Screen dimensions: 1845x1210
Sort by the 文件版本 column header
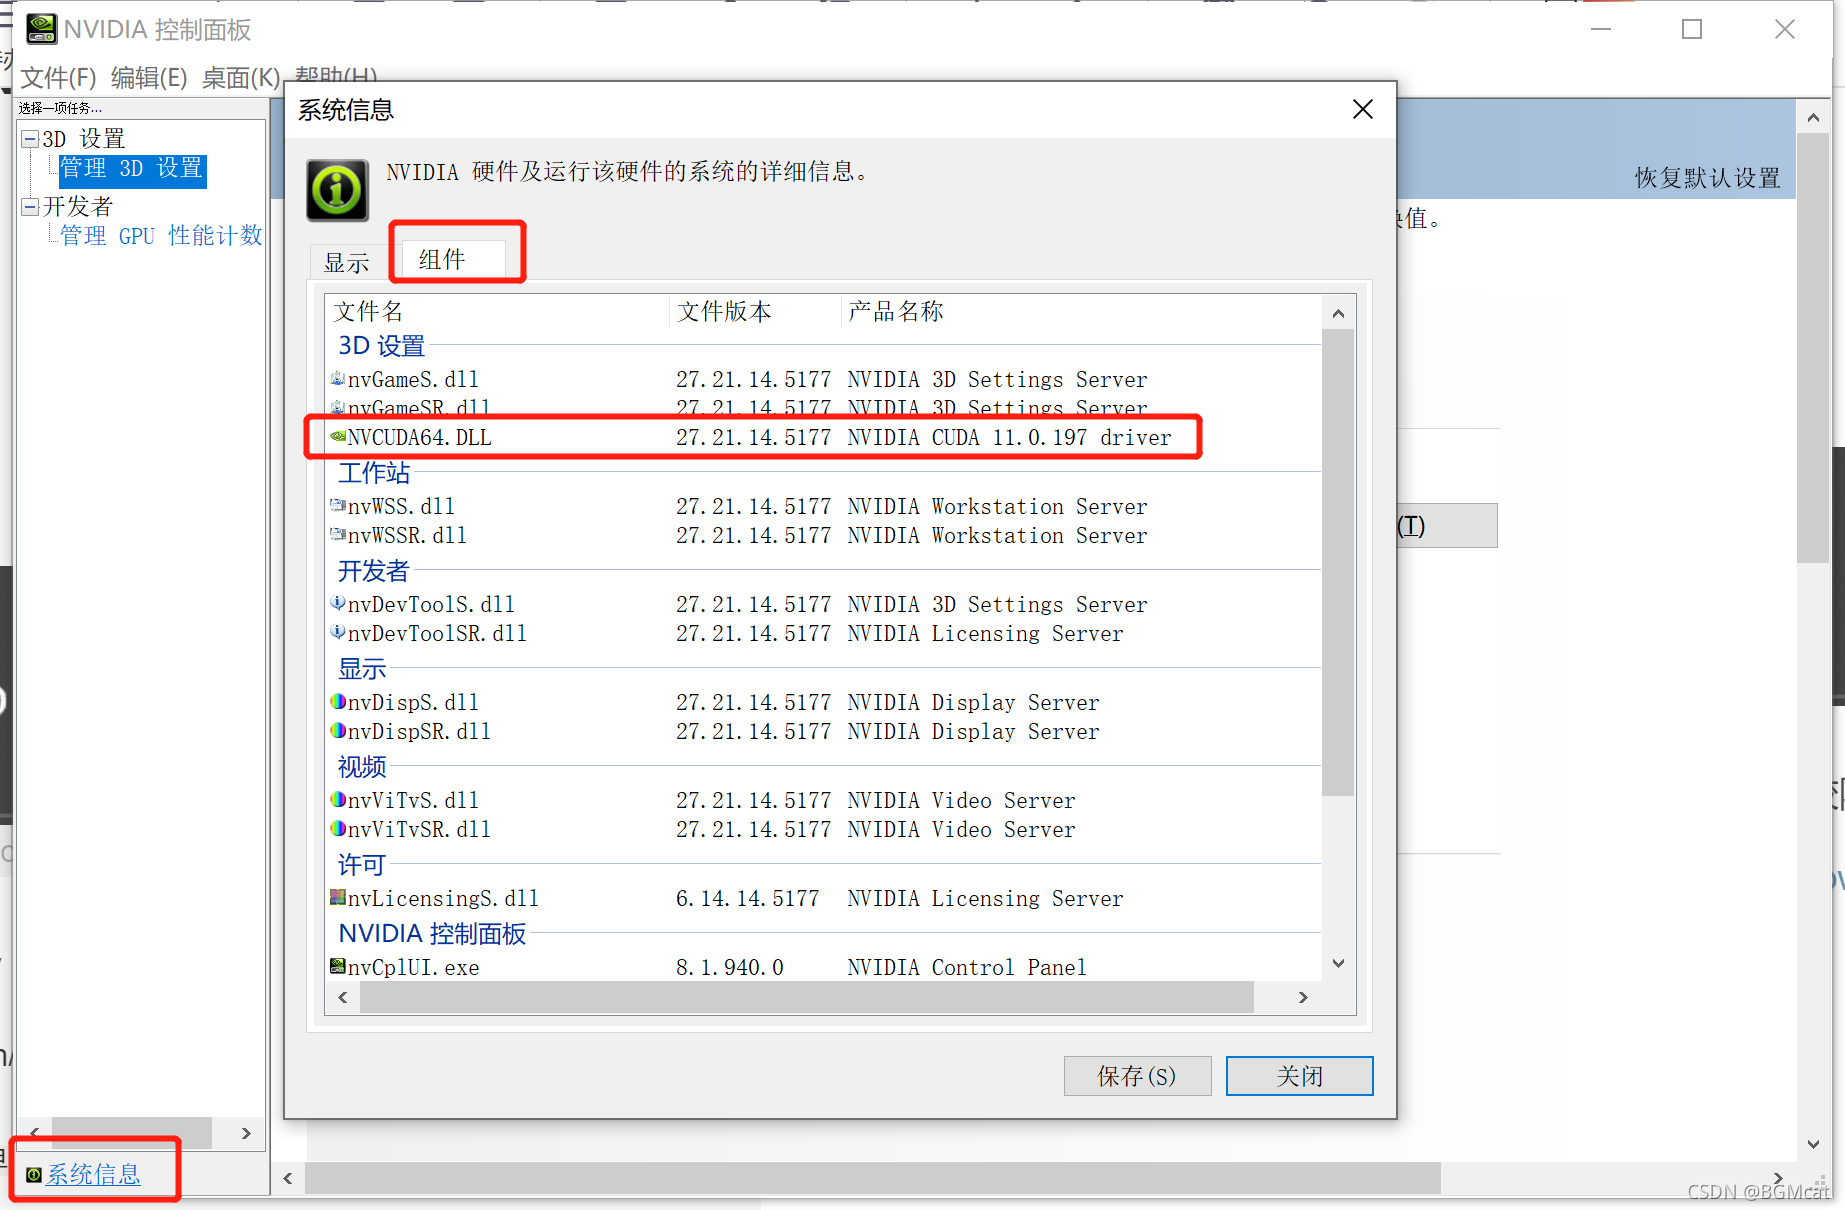(755, 311)
